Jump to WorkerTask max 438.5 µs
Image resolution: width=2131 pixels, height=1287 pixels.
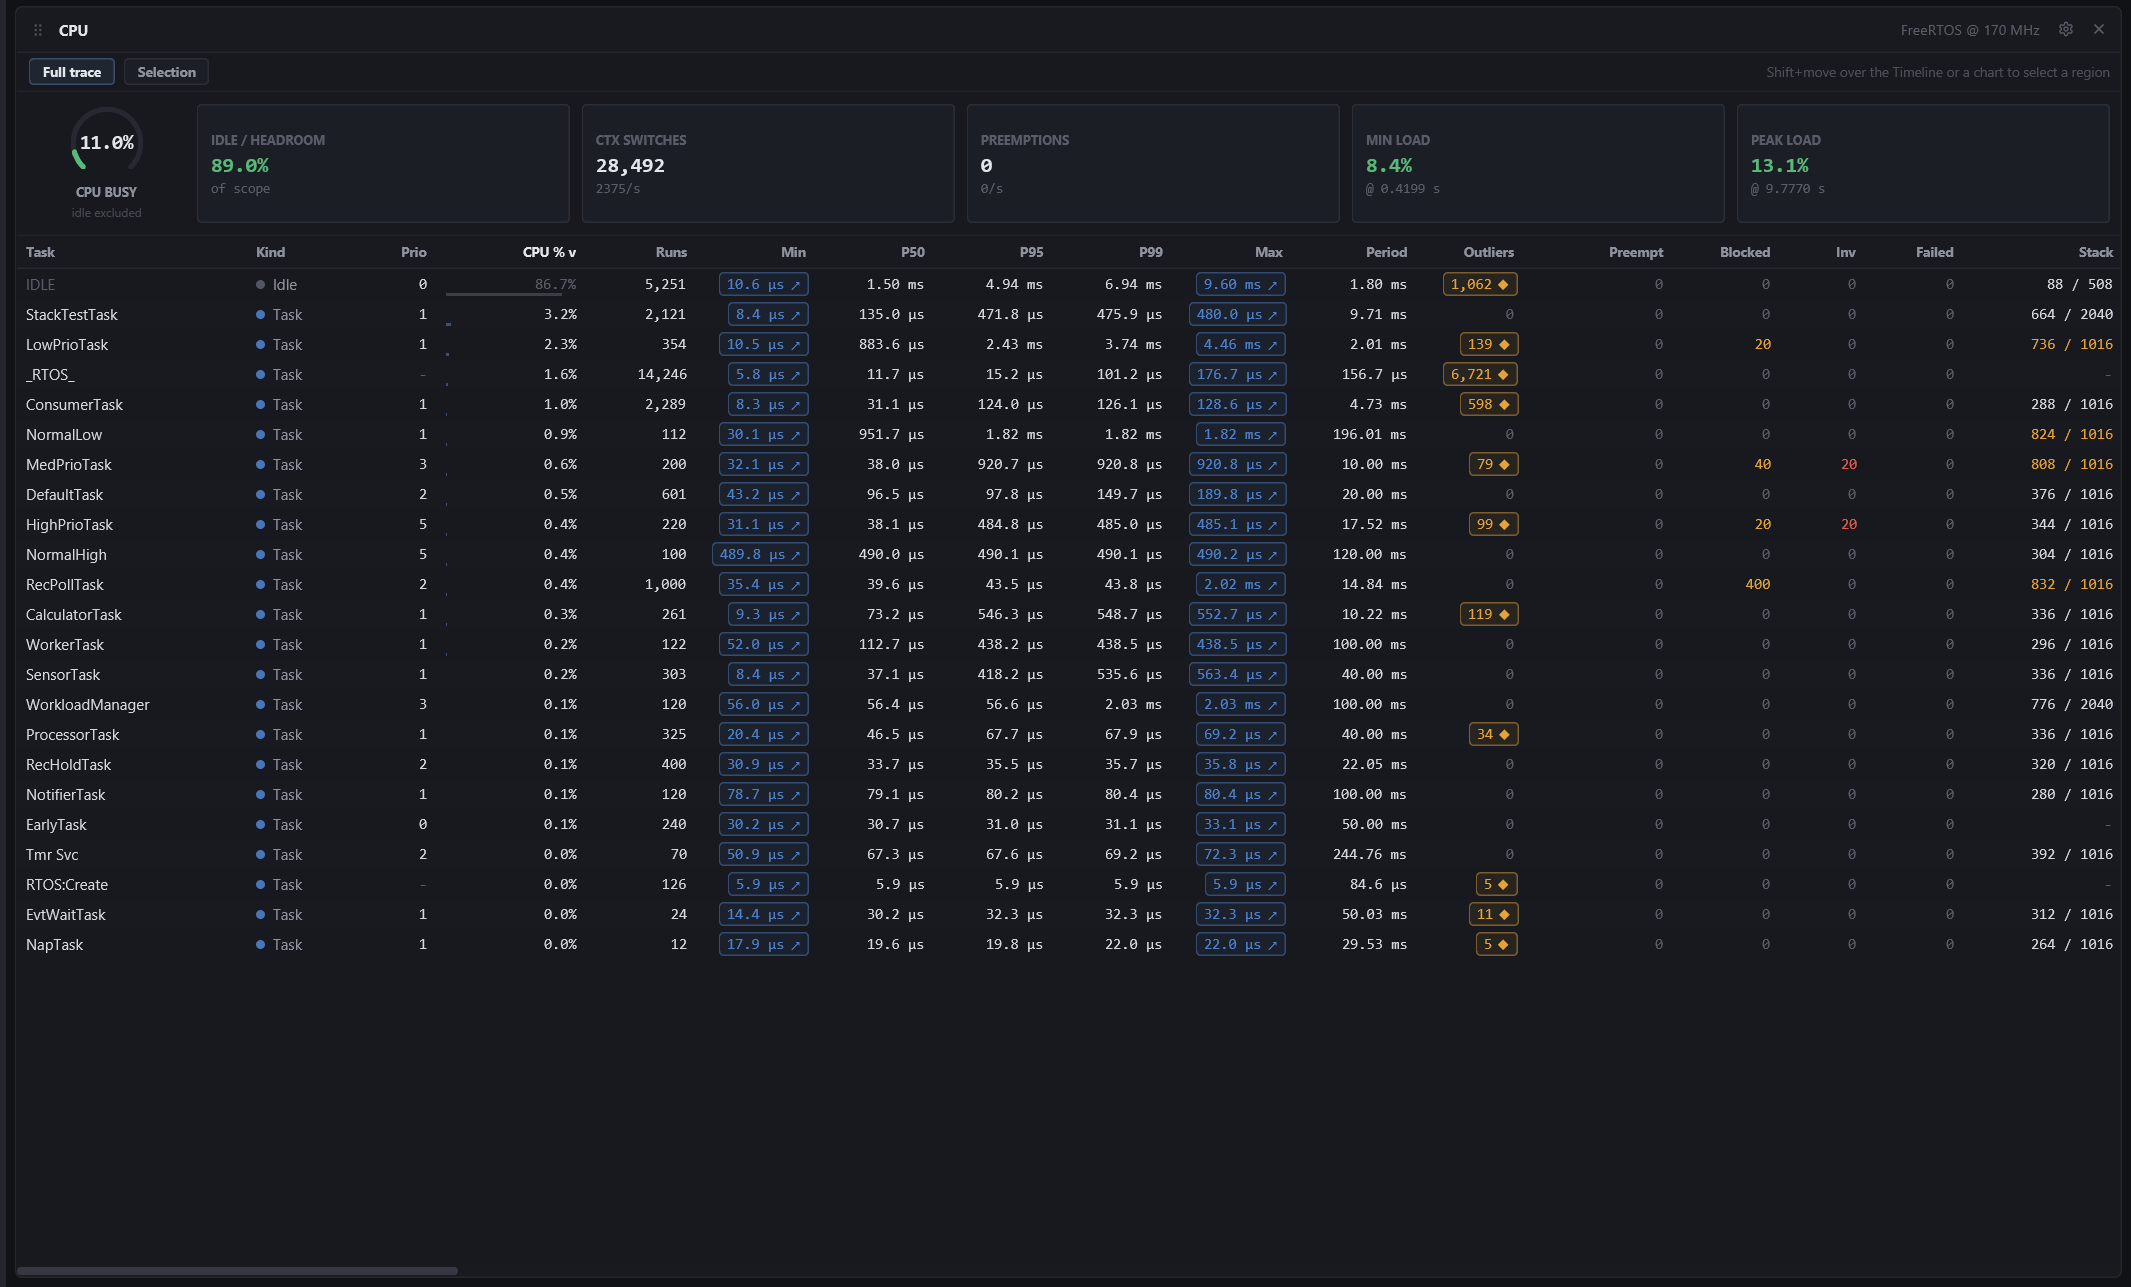(1237, 644)
